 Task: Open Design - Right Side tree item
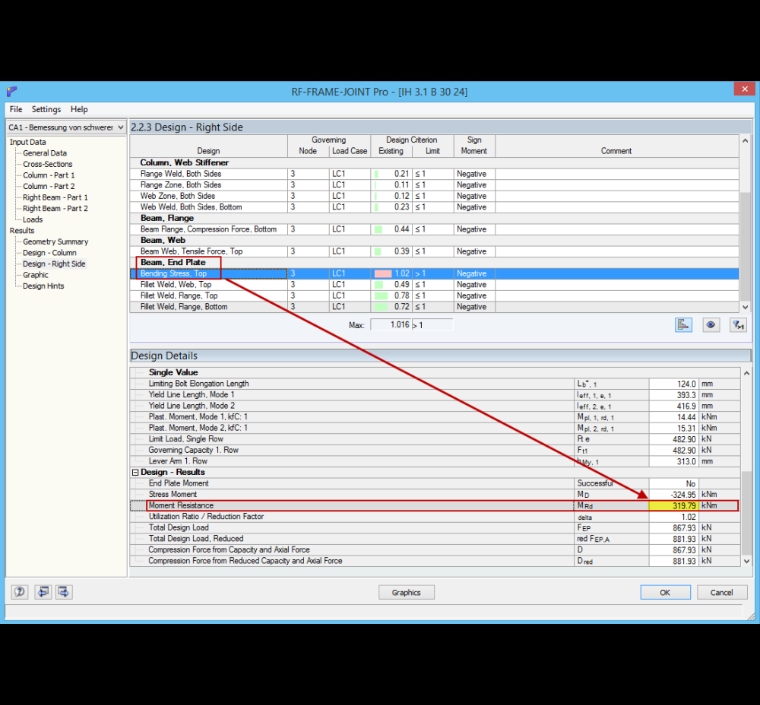tap(54, 264)
